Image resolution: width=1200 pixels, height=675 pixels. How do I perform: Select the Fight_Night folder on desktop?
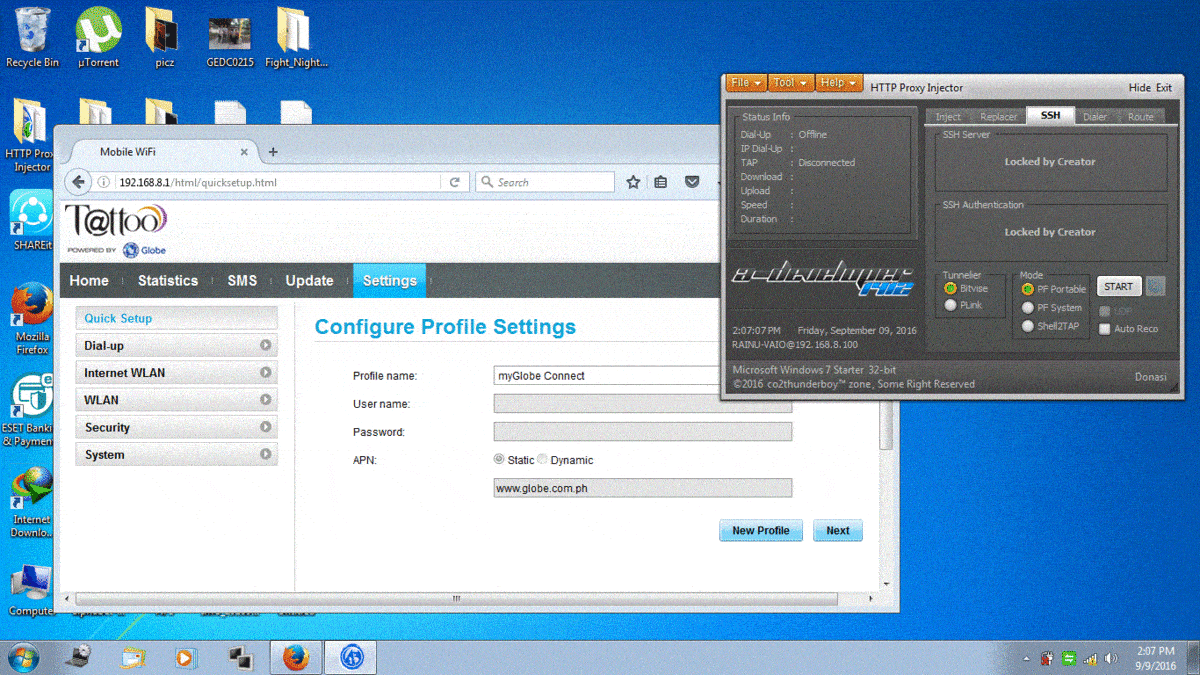297,38
